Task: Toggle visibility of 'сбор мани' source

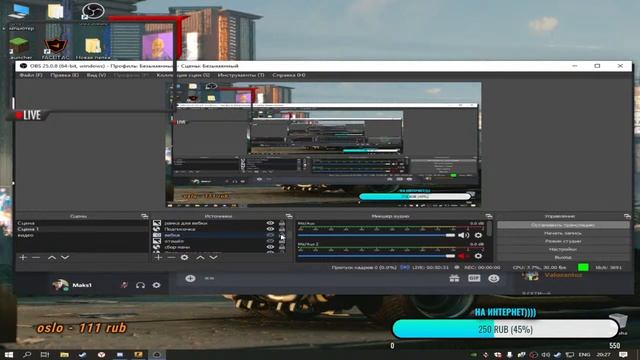Action: click(270, 247)
